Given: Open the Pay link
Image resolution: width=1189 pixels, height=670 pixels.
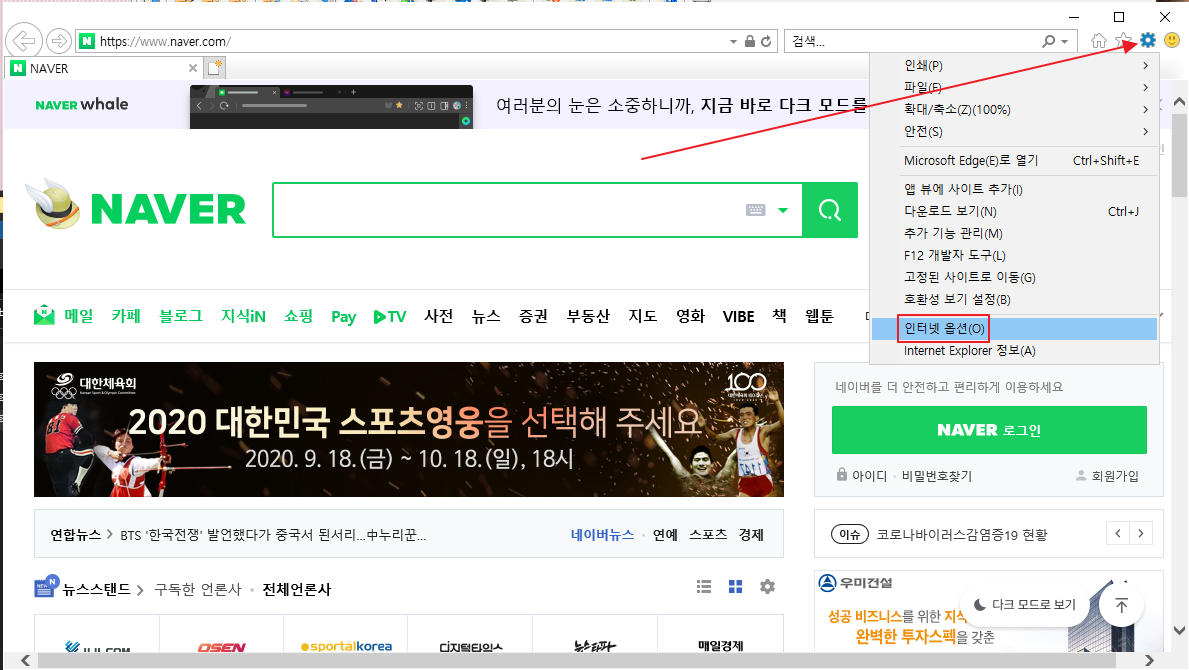Looking at the screenshot, I should point(344,317).
